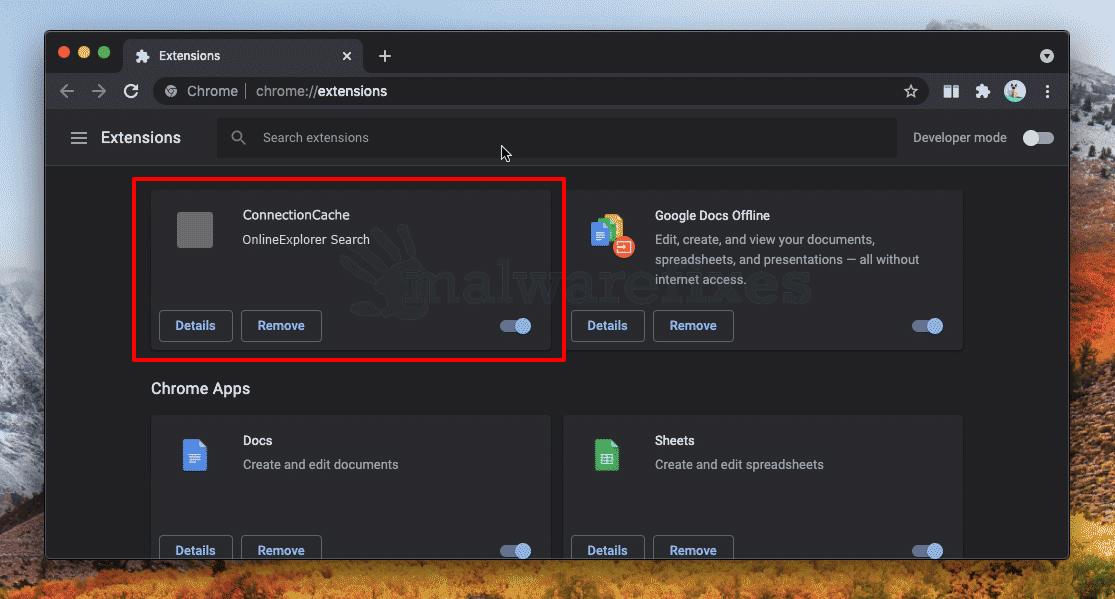The height and width of the screenshot is (599, 1115).
Task: Open a new tab with the plus button
Action: (x=385, y=55)
